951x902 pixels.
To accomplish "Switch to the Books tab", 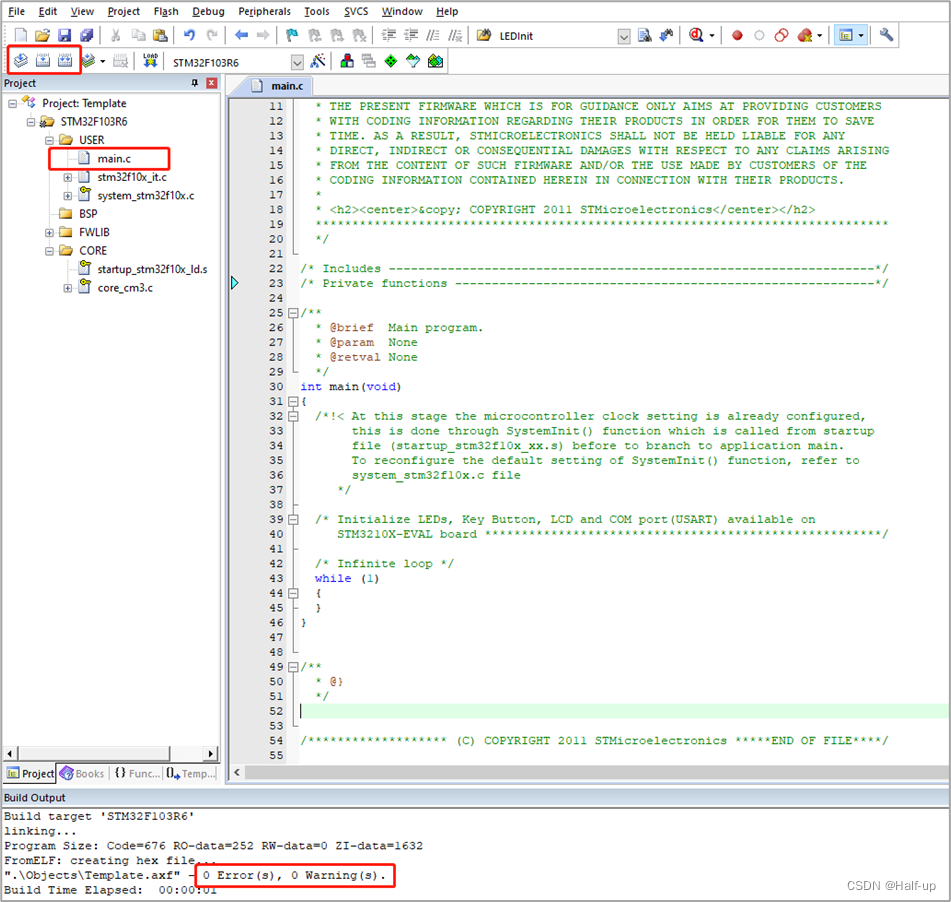I will (82, 773).
